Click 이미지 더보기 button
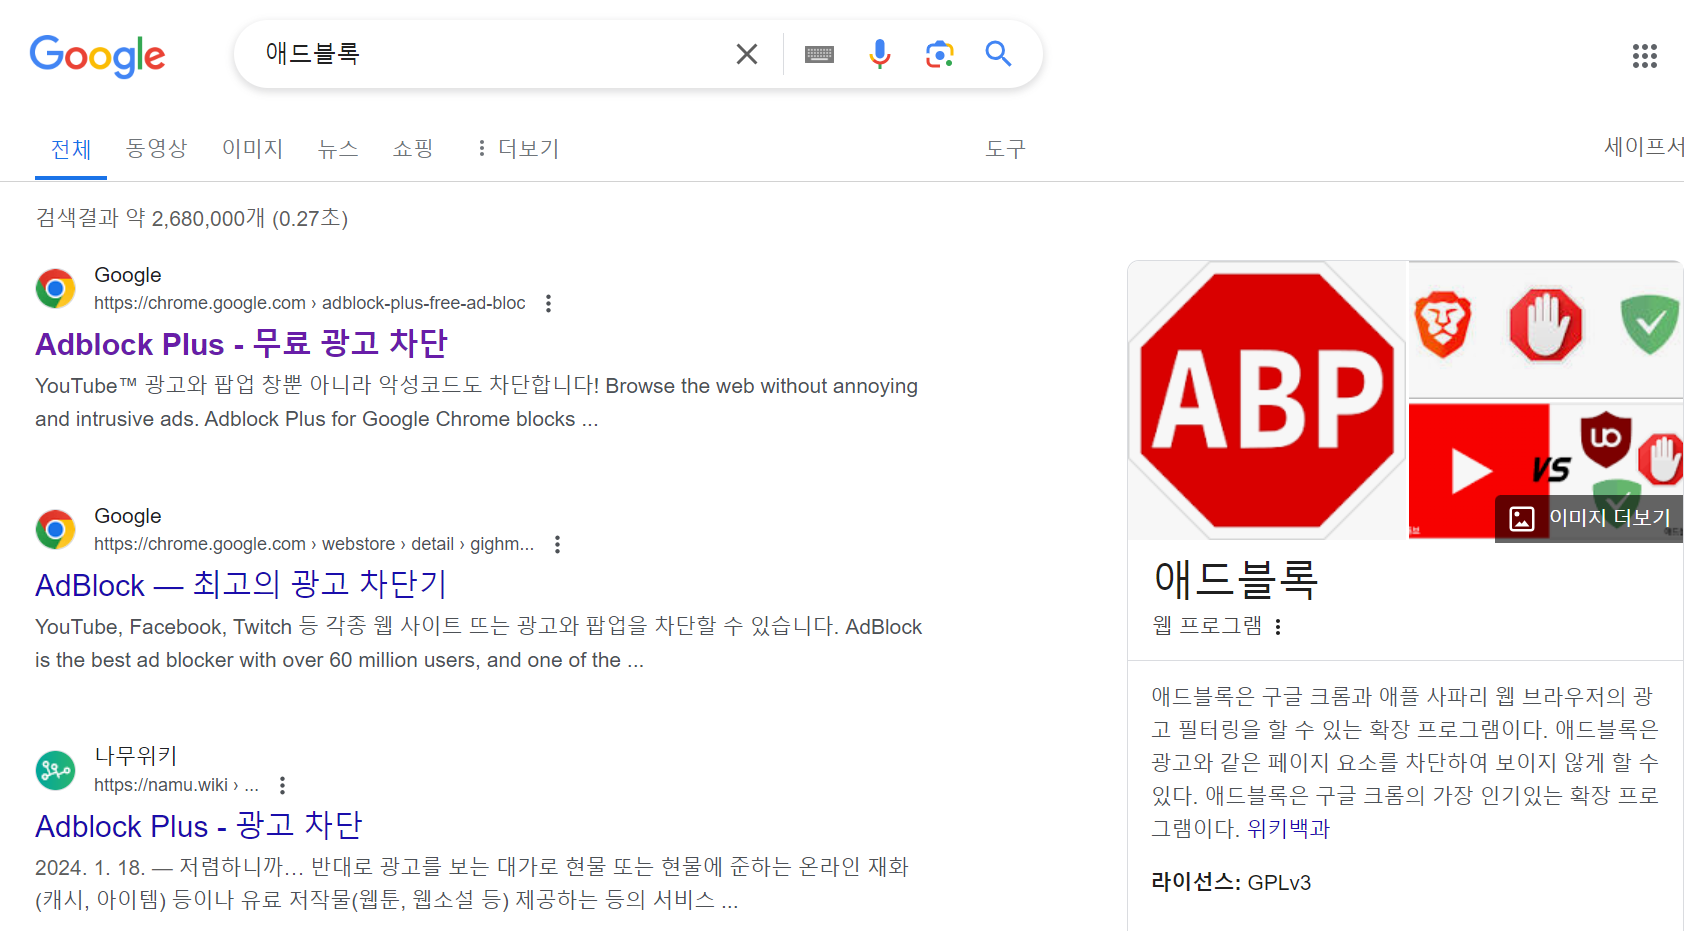 (1589, 518)
